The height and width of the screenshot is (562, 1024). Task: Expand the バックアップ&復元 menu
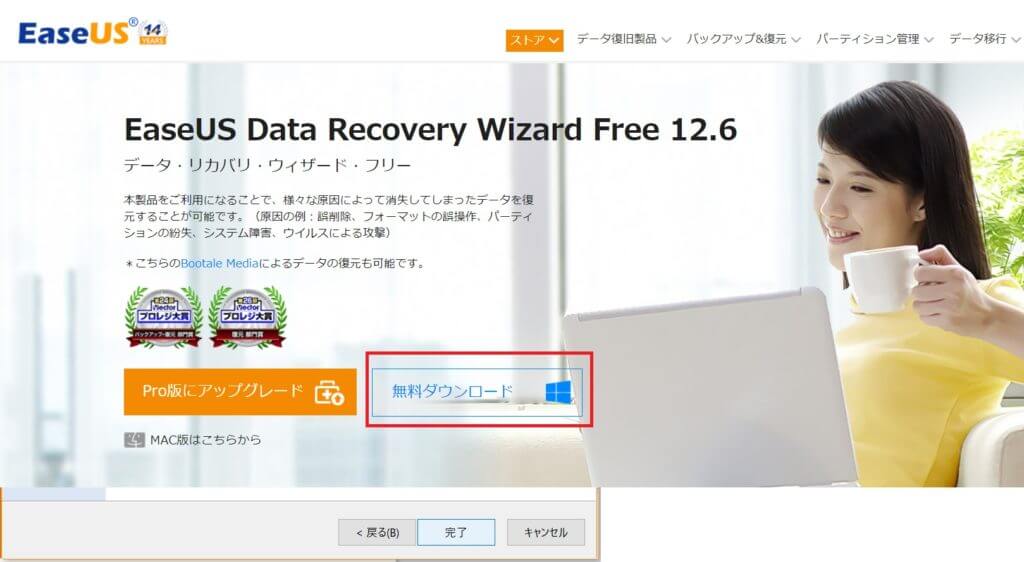point(743,39)
